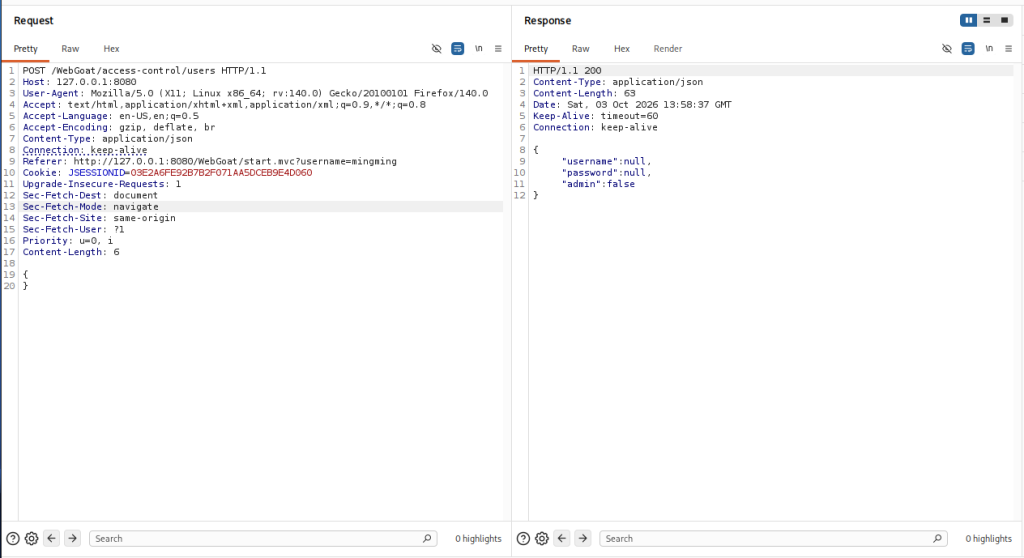
Task: Click magnifier icon in Request search
Action: [x=427, y=538]
